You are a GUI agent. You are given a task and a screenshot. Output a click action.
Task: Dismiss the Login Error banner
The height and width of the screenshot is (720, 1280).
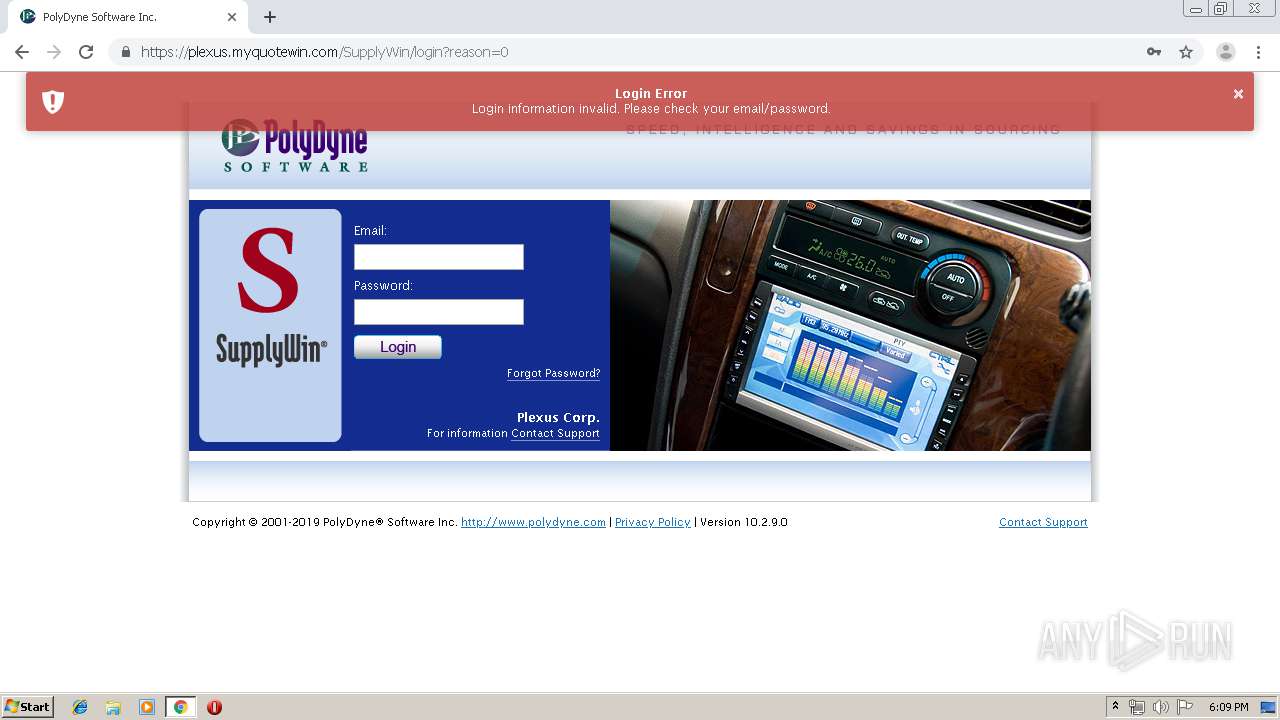(x=1238, y=94)
